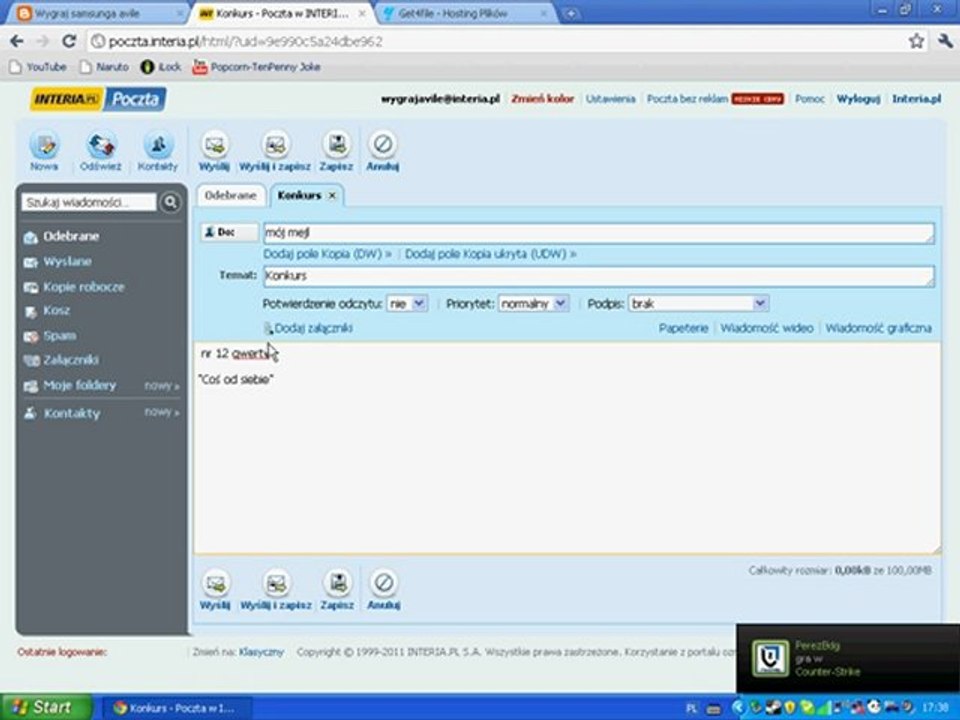The height and width of the screenshot is (720, 960).
Task: Click Dodaj pole Kopia ukryta (UDW) link
Action: pyautogui.click(x=490, y=254)
